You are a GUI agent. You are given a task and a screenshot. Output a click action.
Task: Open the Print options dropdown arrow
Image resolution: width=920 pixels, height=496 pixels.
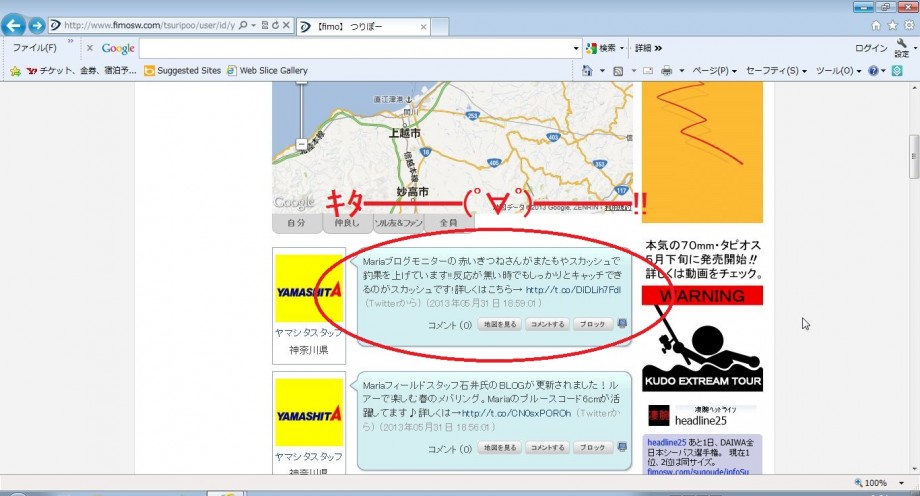pos(681,71)
